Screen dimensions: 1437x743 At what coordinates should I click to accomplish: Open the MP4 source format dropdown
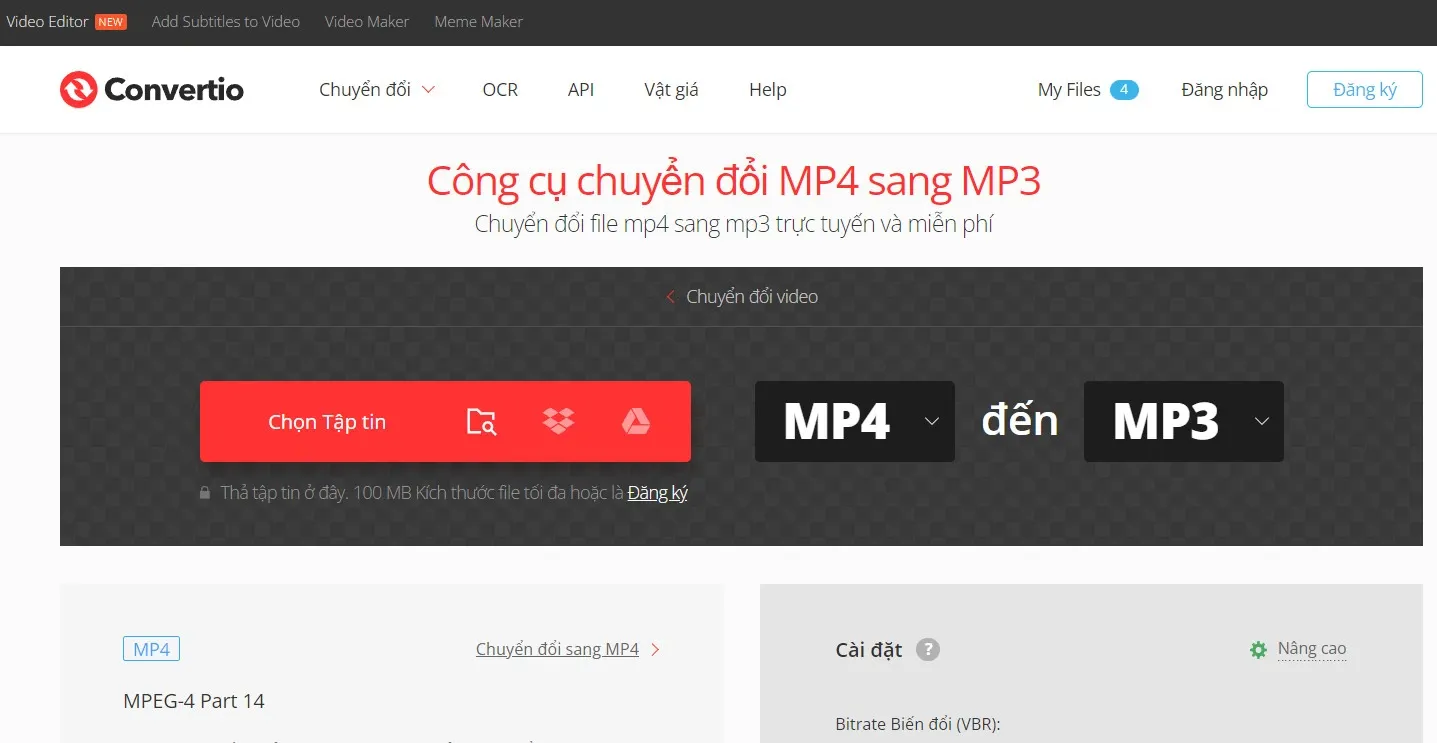tap(855, 421)
